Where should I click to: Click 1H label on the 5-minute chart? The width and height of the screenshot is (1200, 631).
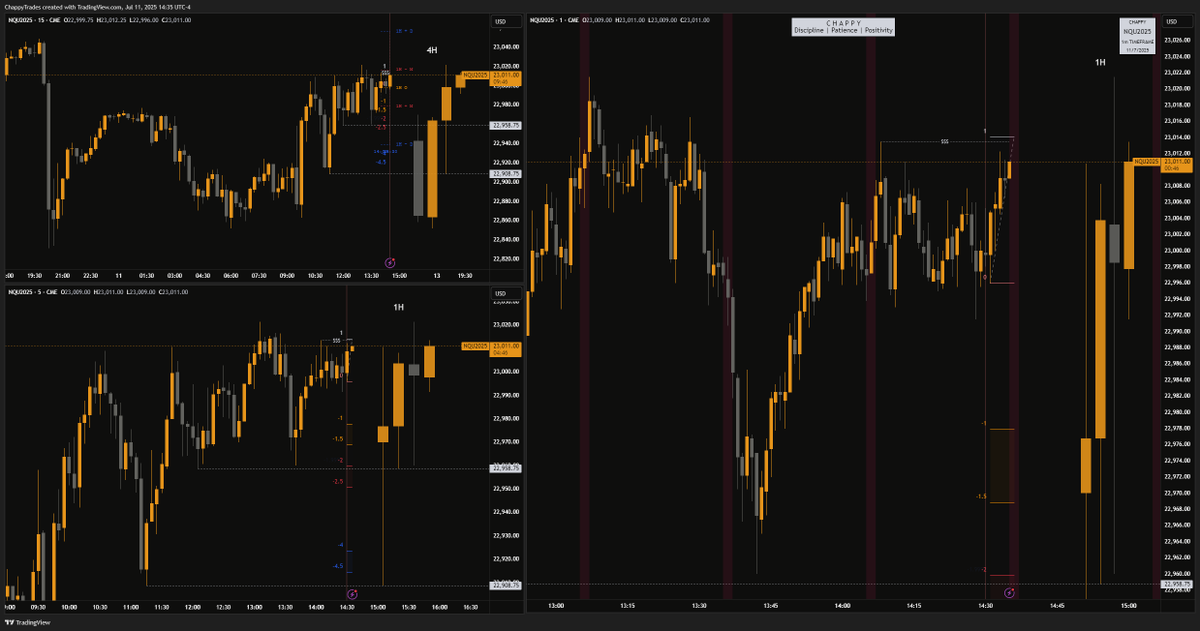tap(398, 307)
